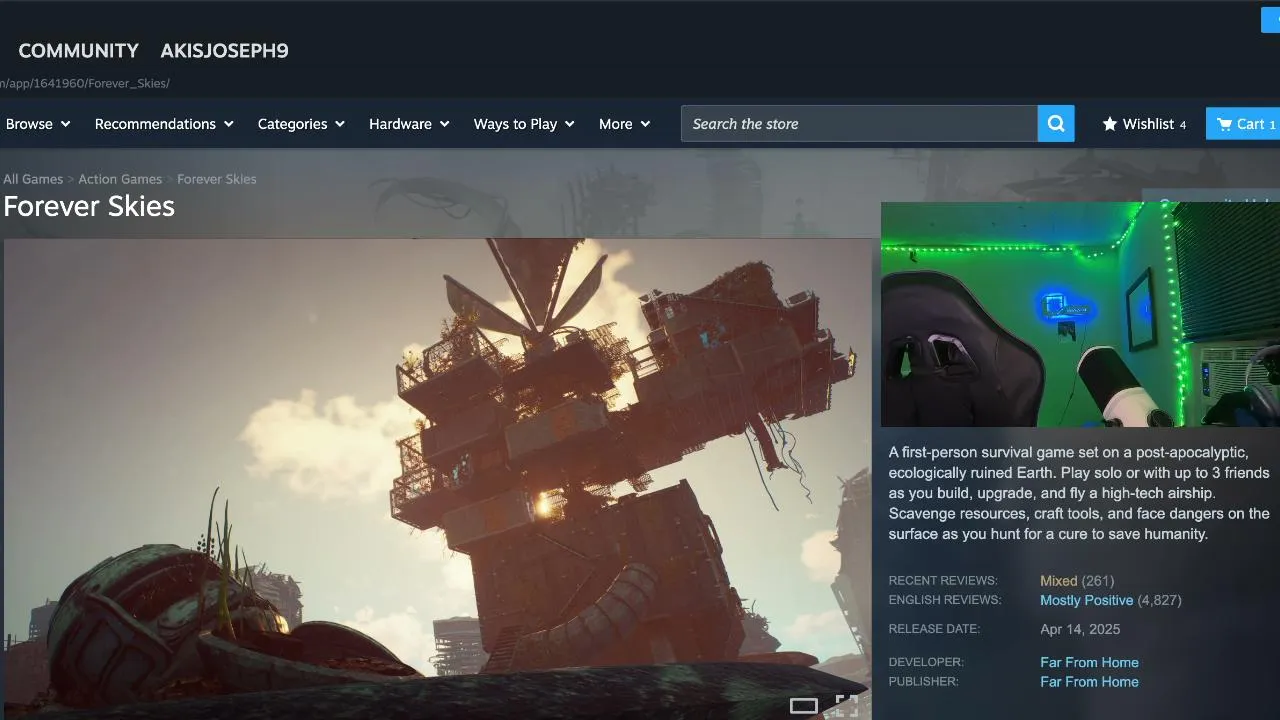The height and width of the screenshot is (720, 1280).
Task: Click the All Games breadcrumb link
Action: [33, 179]
